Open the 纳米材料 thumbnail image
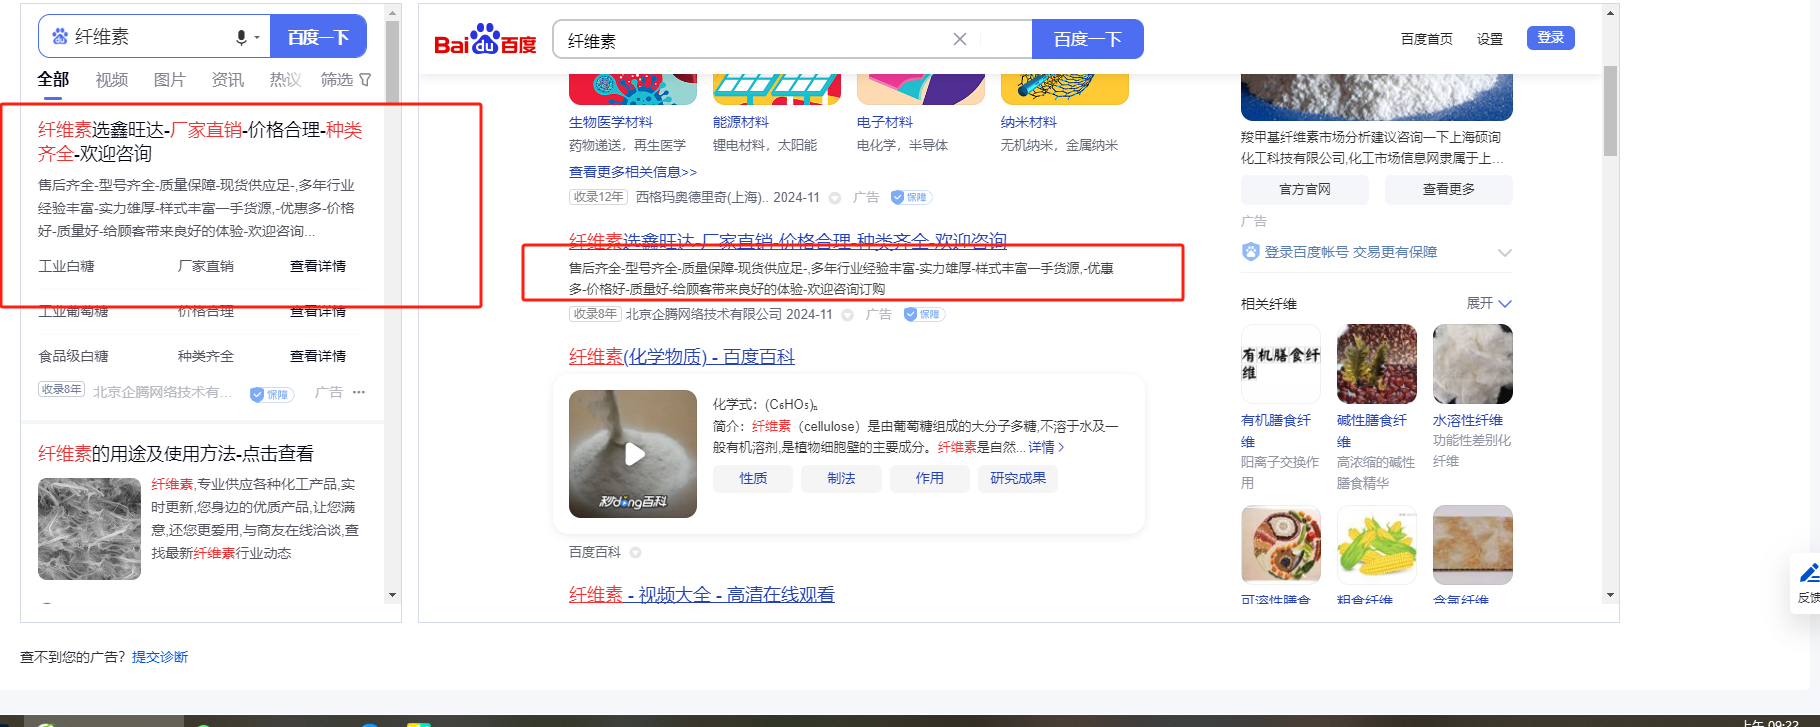 (x=1065, y=89)
